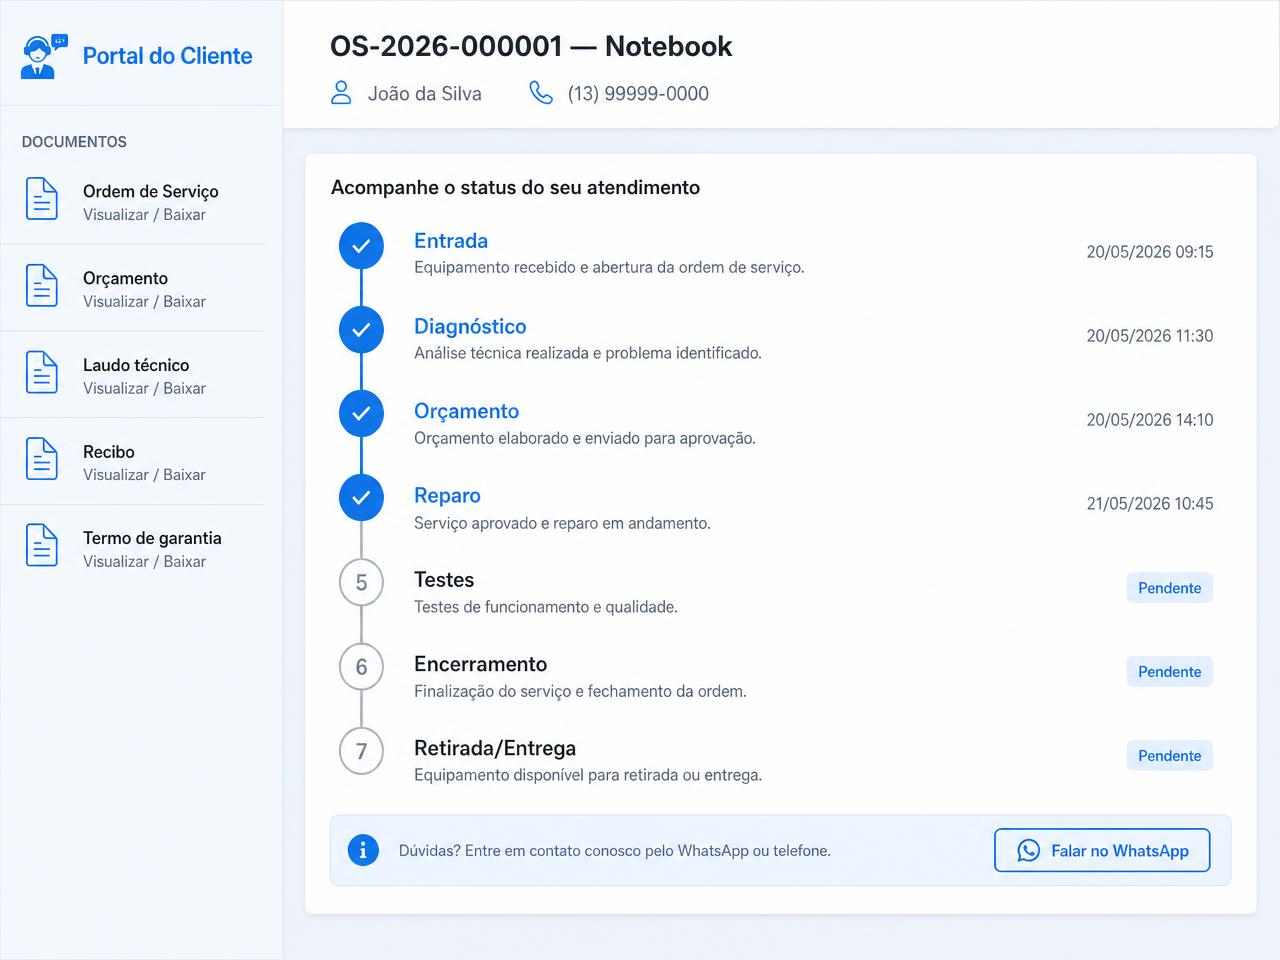Viewport: 1280px width, 960px height.
Task: Select the Testes step title
Action: [444, 580]
